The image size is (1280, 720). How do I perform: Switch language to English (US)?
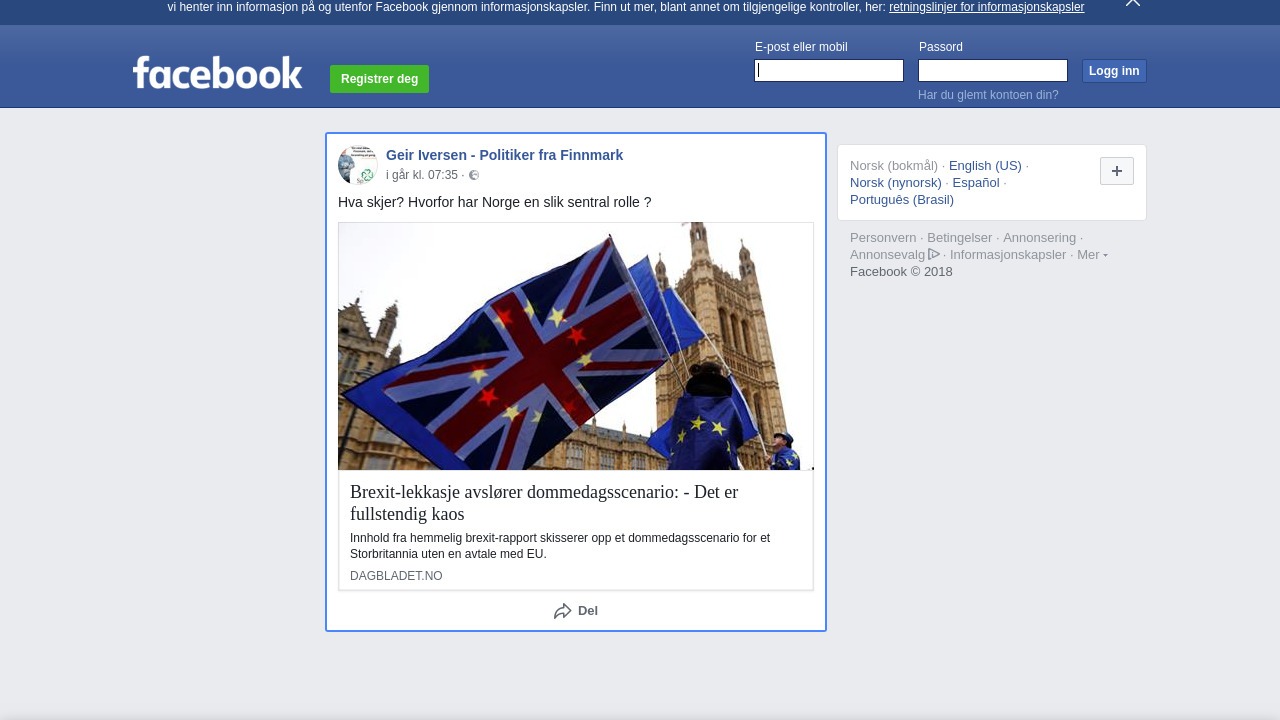(x=985, y=166)
